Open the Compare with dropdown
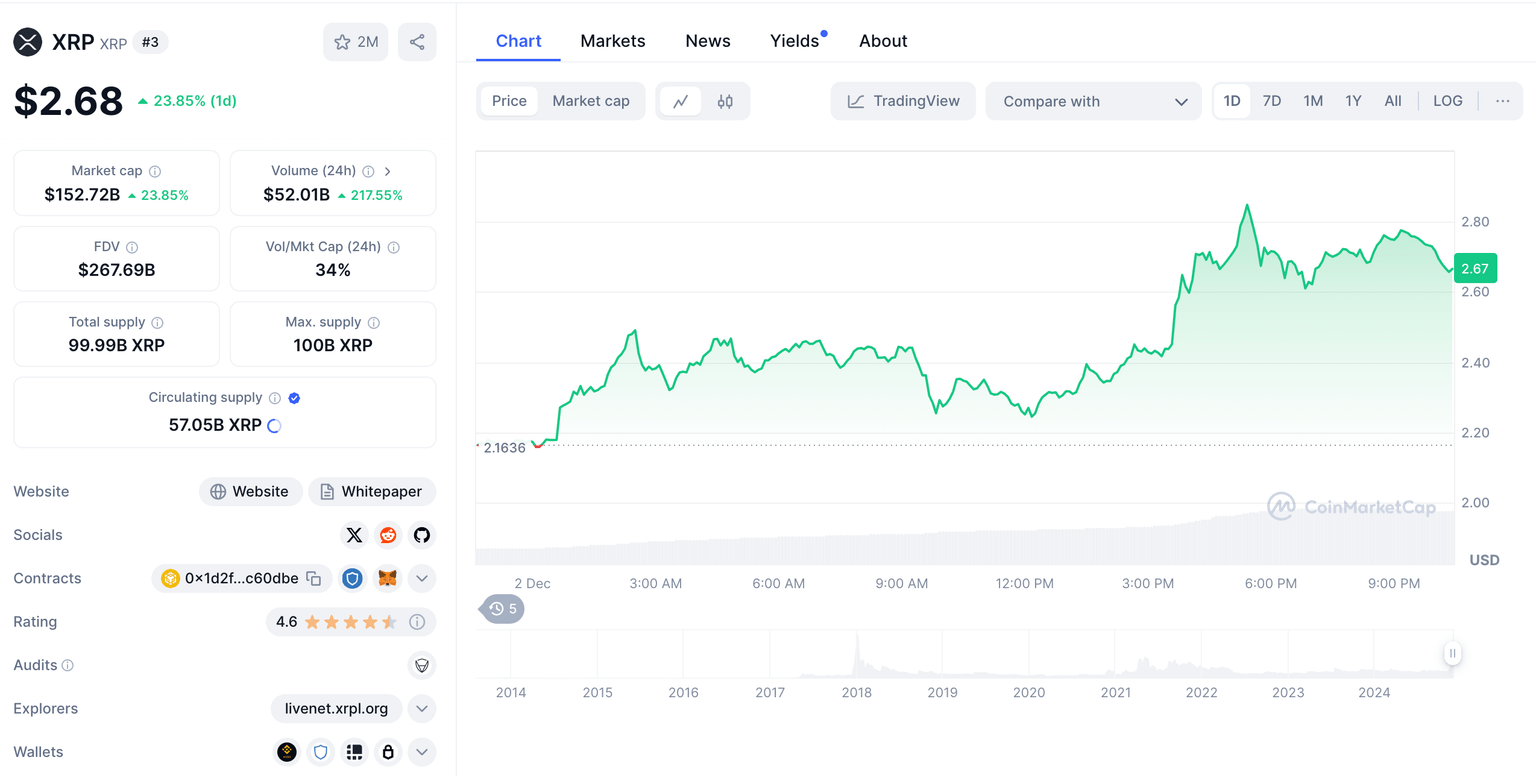Viewport: 1536px width, 776px height. [1094, 101]
